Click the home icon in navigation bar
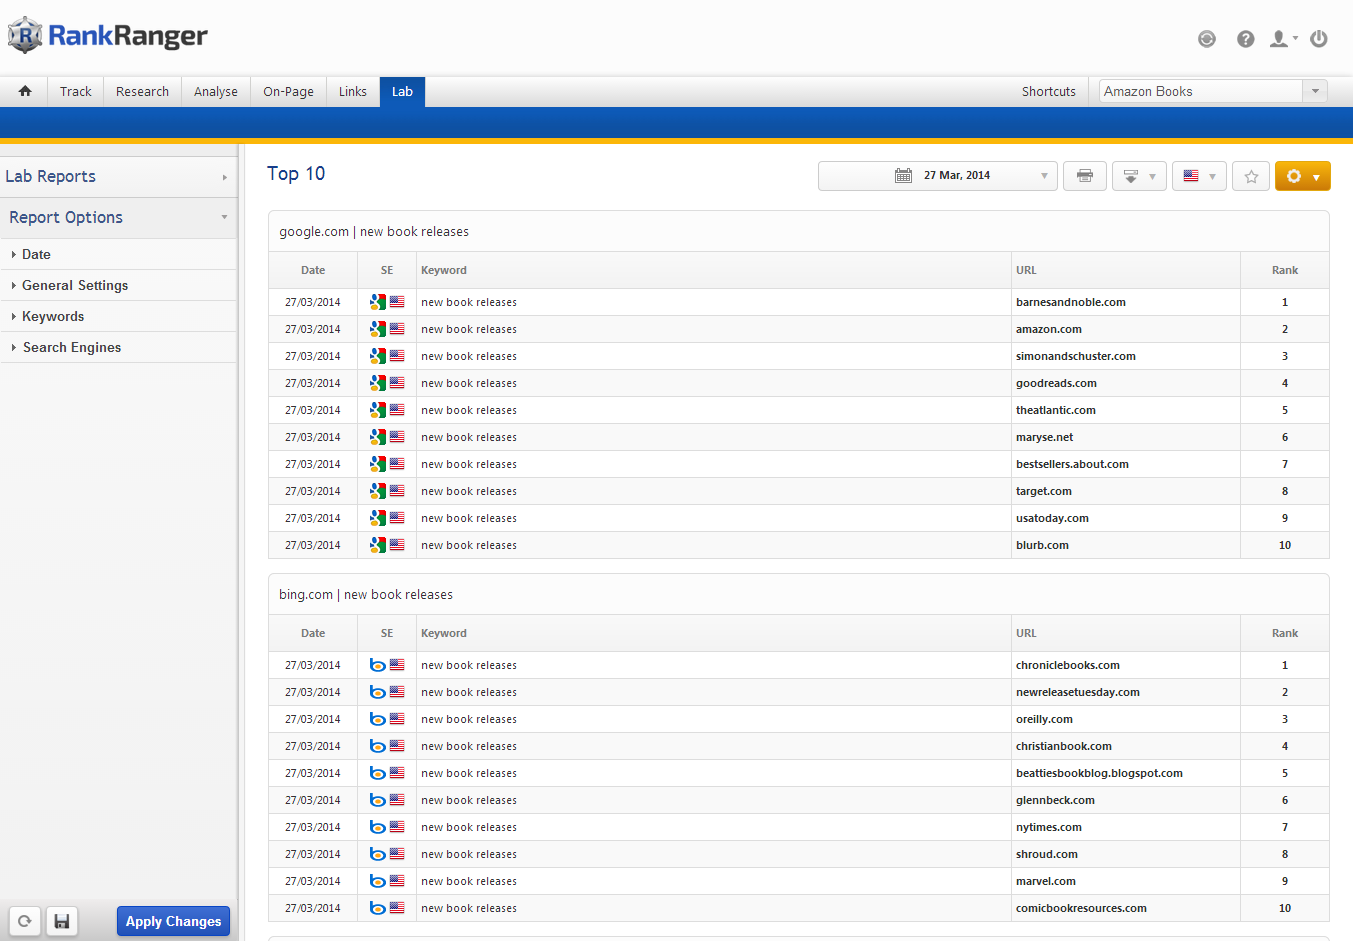 coord(25,91)
